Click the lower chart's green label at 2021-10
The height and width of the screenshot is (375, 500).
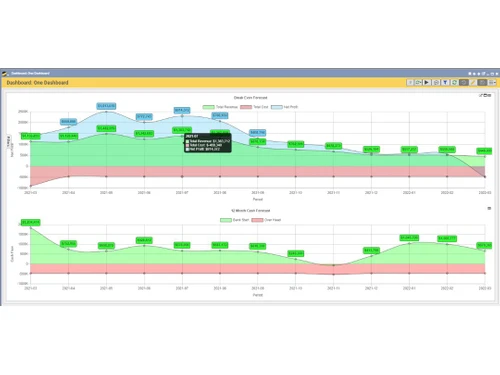tap(296, 254)
